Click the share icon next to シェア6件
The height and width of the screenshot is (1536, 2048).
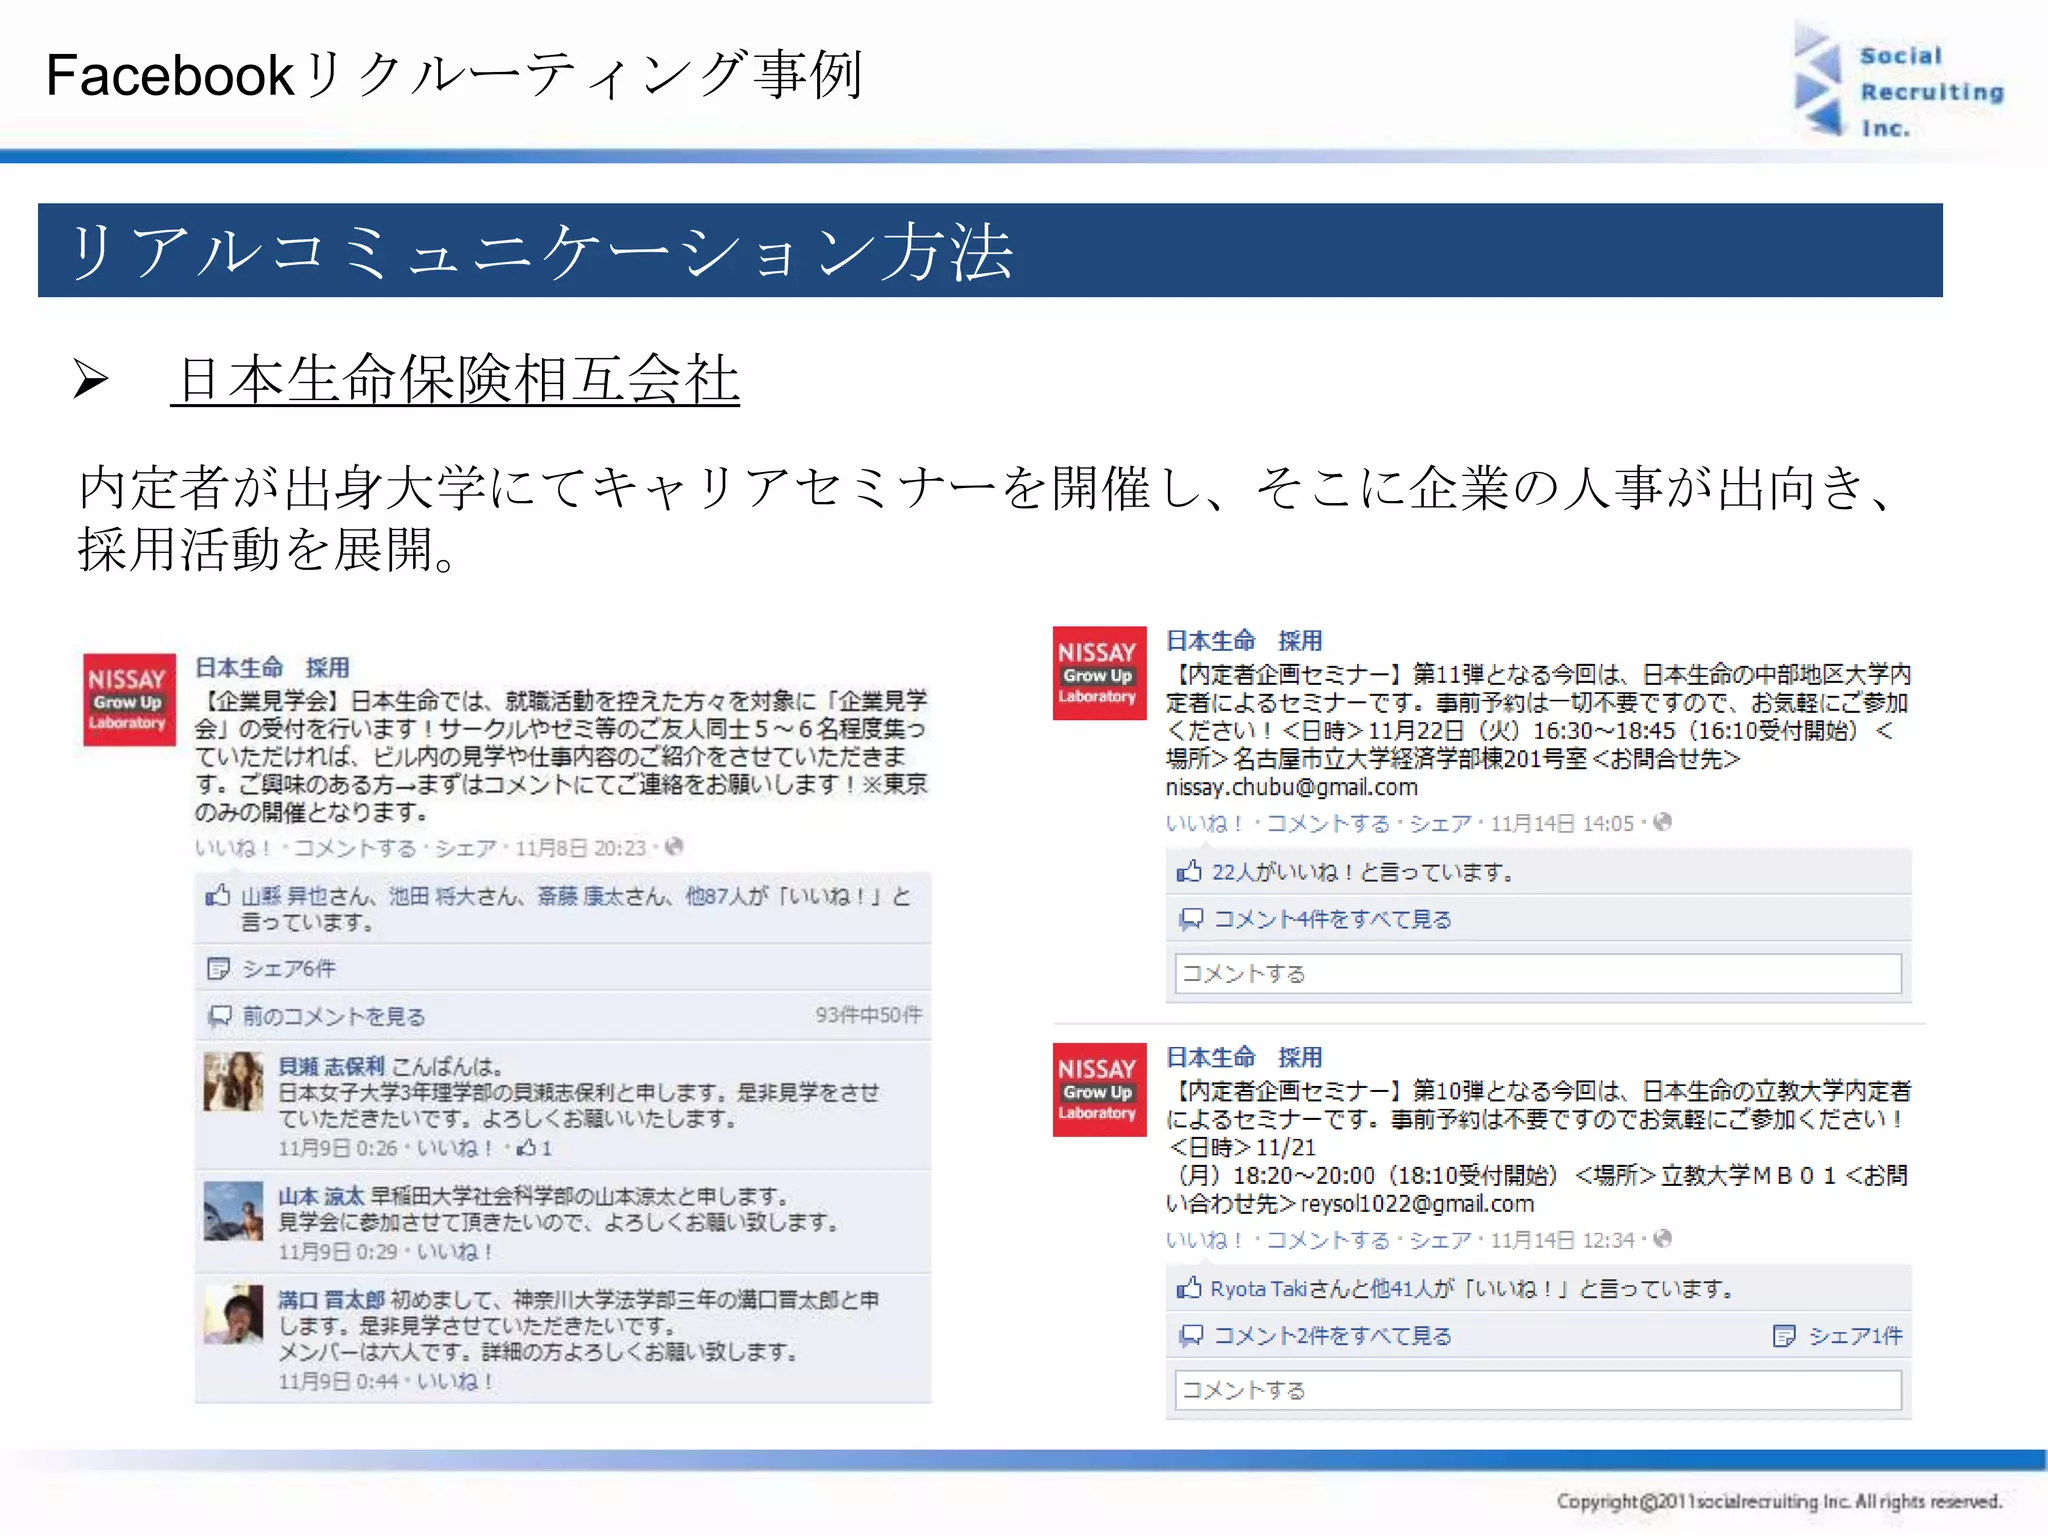[218, 968]
